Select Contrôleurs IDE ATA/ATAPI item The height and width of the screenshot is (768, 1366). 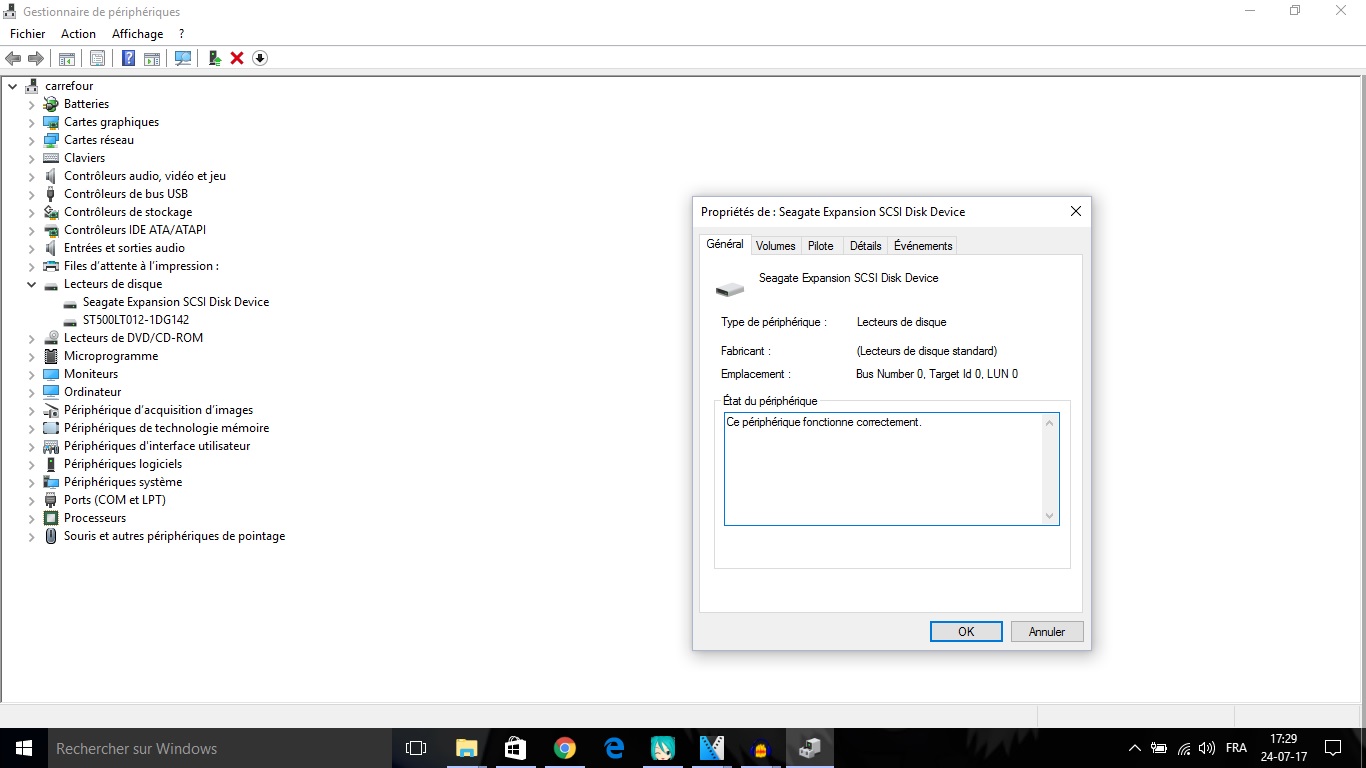(135, 230)
